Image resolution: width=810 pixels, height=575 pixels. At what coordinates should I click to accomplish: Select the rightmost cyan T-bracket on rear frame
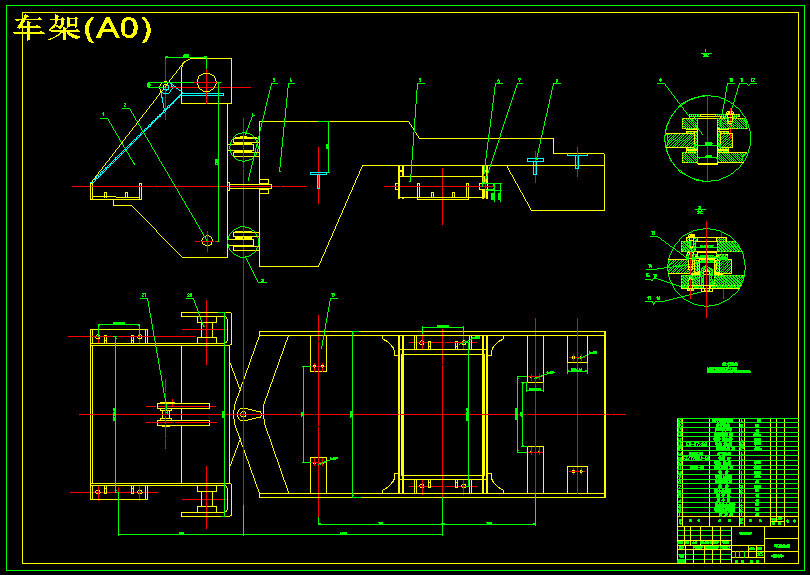(577, 161)
